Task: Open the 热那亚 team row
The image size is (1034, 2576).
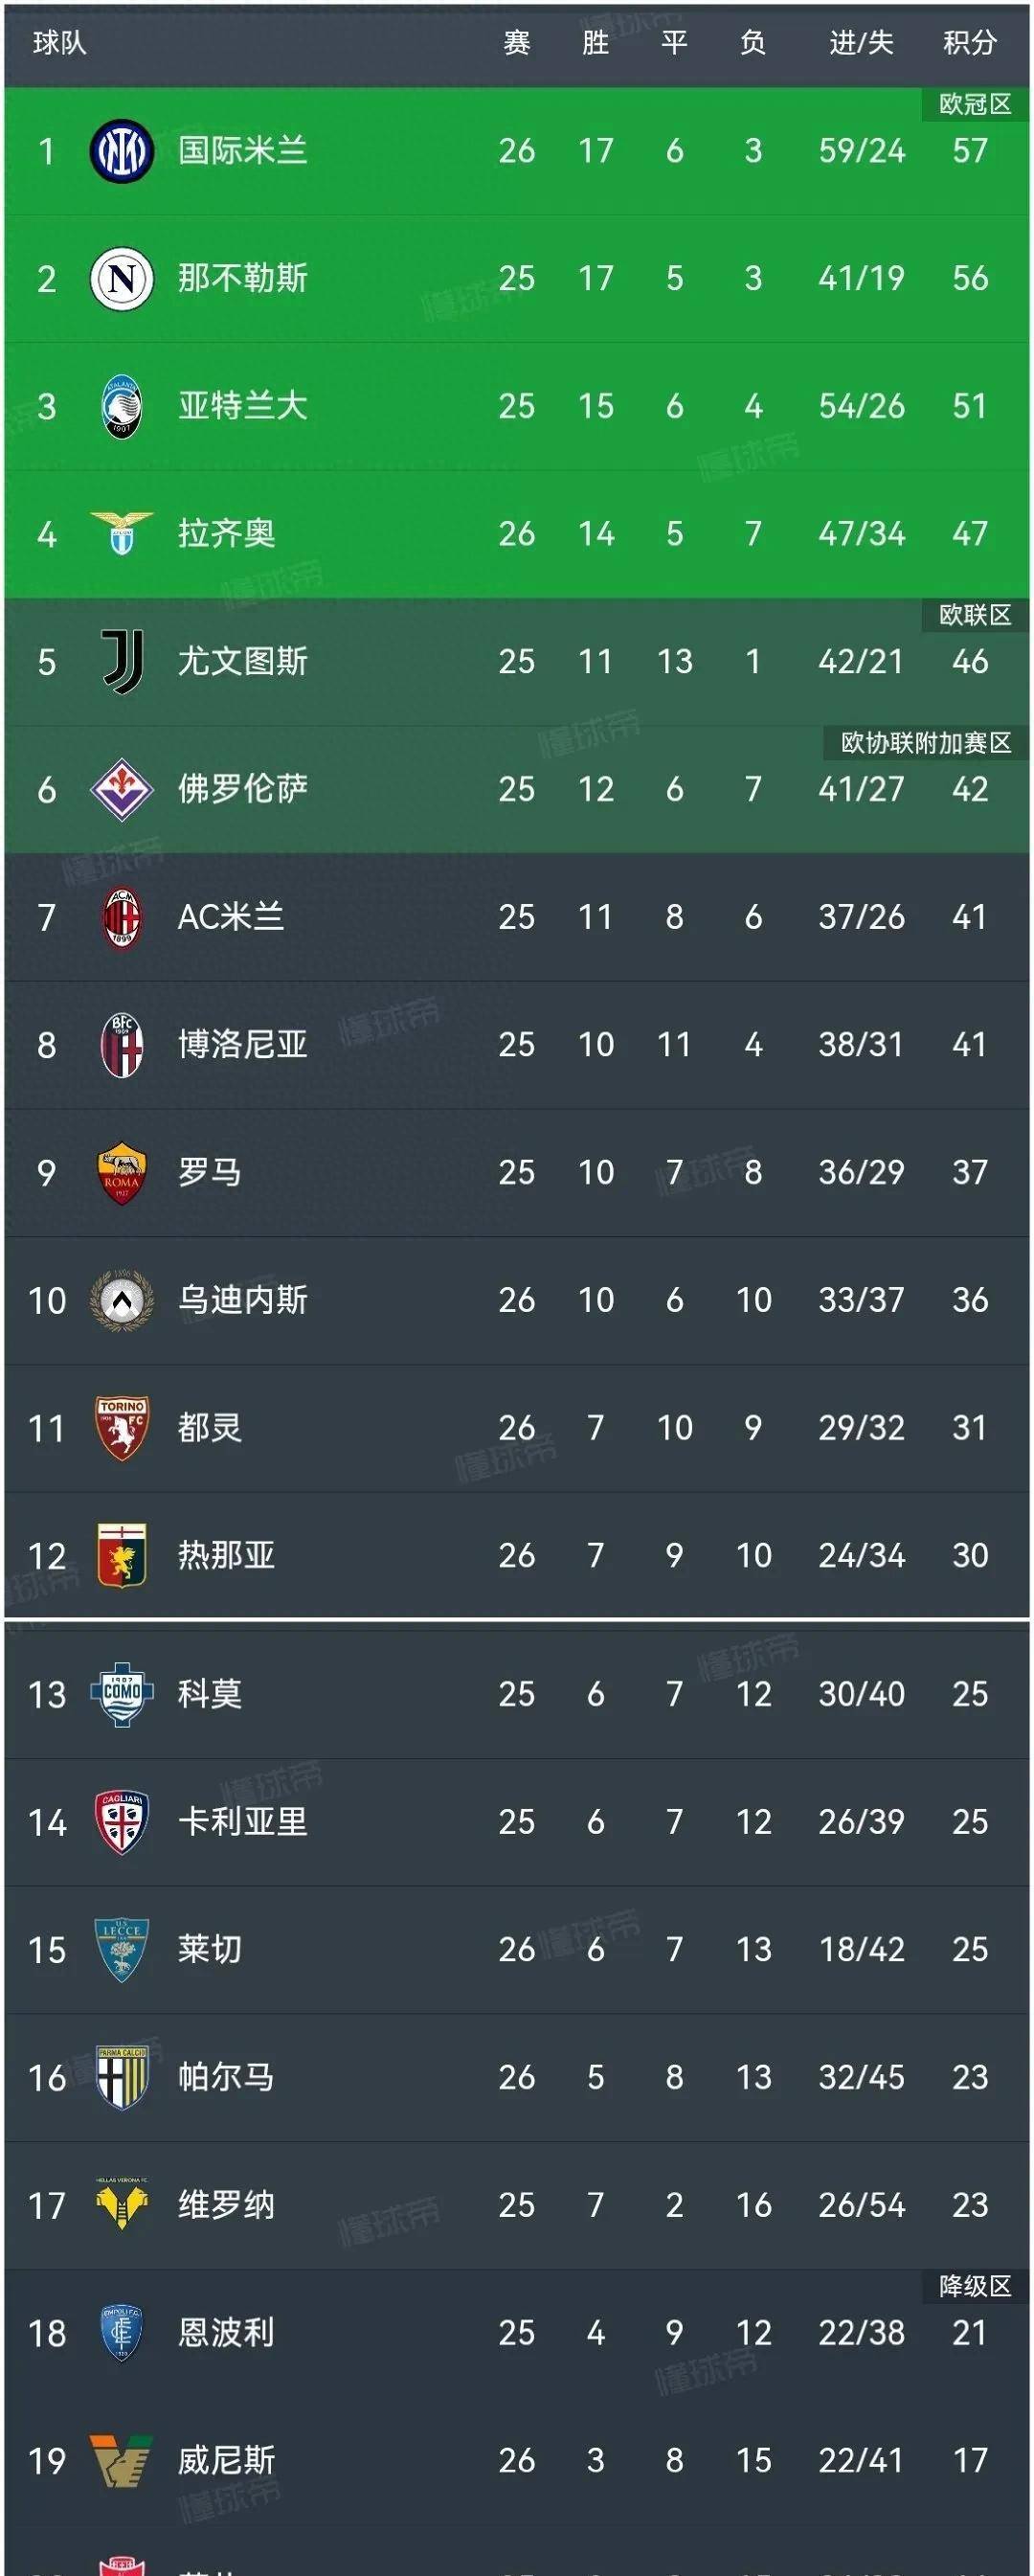Action: click(517, 1556)
